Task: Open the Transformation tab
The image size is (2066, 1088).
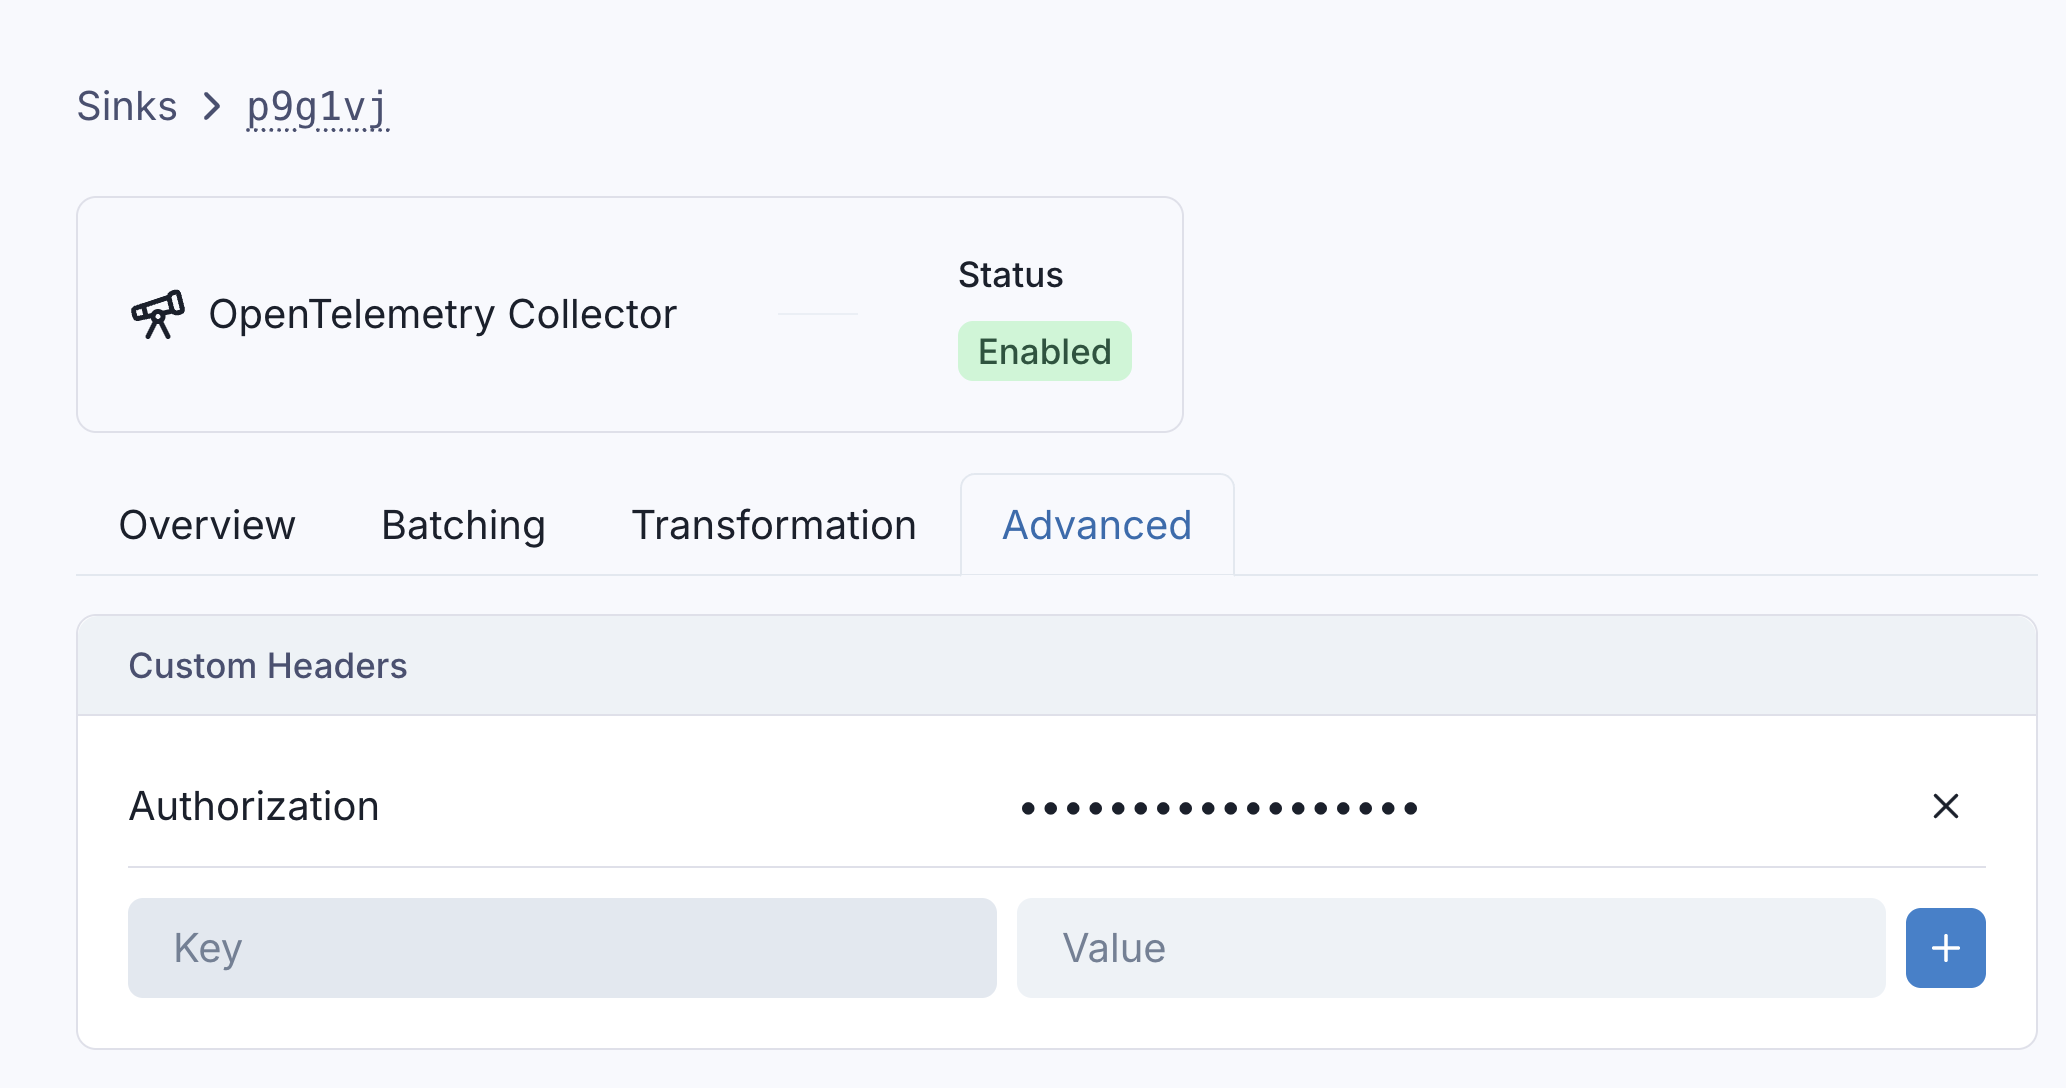Action: (x=773, y=525)
